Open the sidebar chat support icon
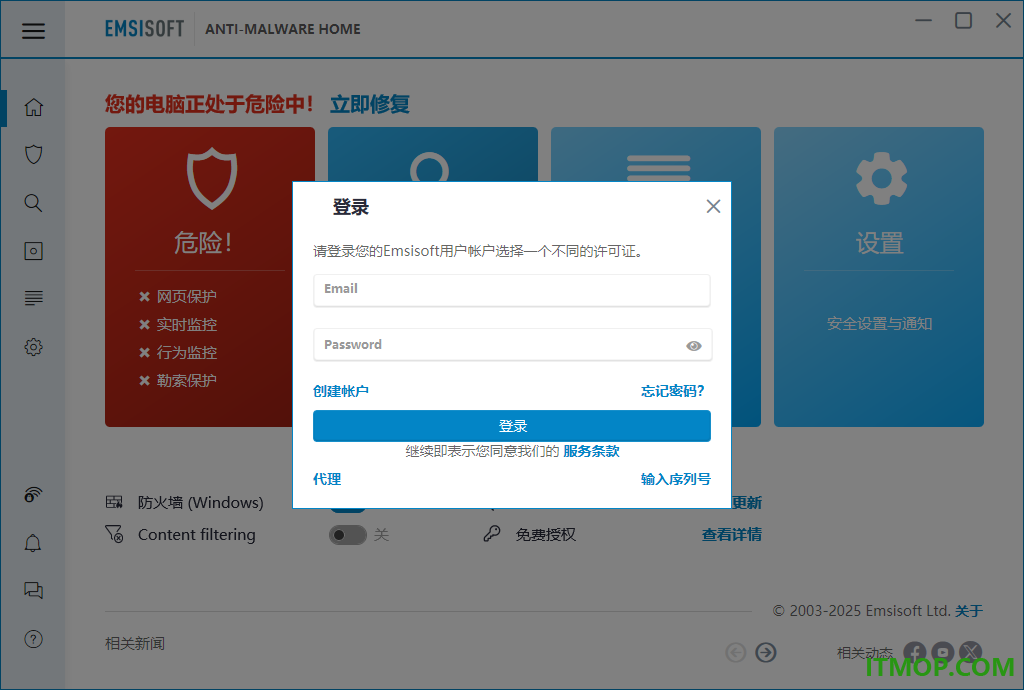 pos(33,591)
